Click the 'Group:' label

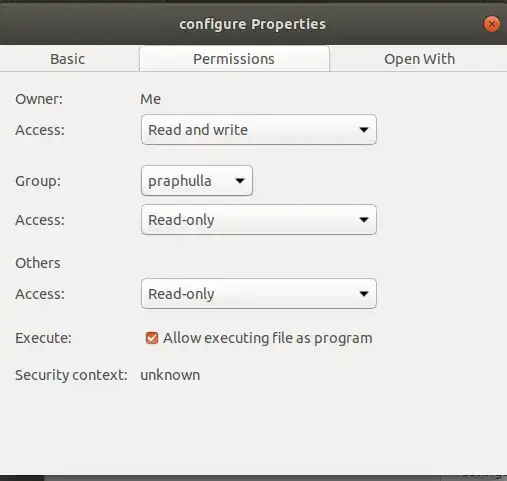click(38, 181)
